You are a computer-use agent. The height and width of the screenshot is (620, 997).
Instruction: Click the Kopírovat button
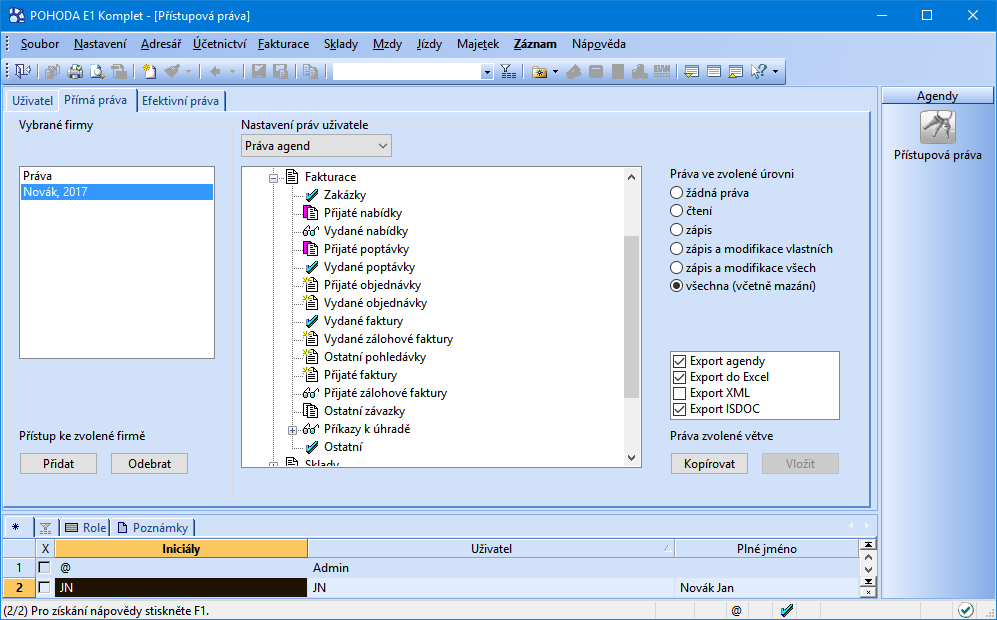[x=710, y=464]
